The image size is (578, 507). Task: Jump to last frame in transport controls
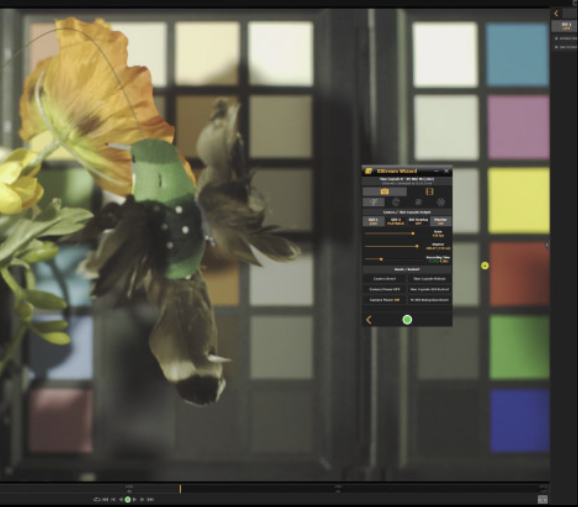click(150, 499)
